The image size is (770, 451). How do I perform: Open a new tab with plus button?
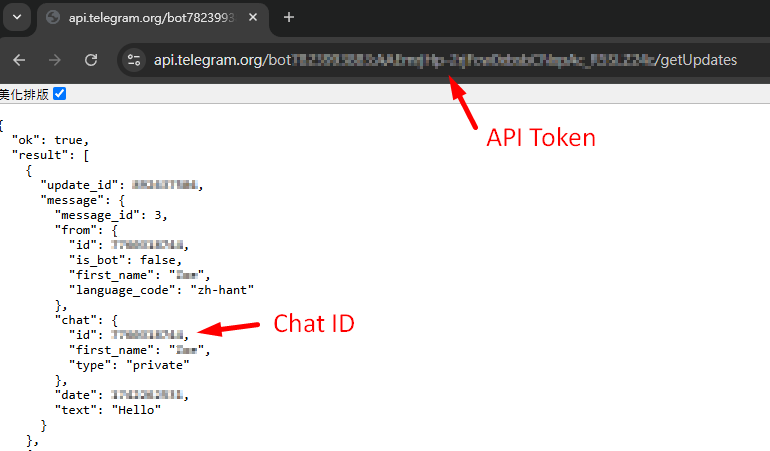pos(289,18)
